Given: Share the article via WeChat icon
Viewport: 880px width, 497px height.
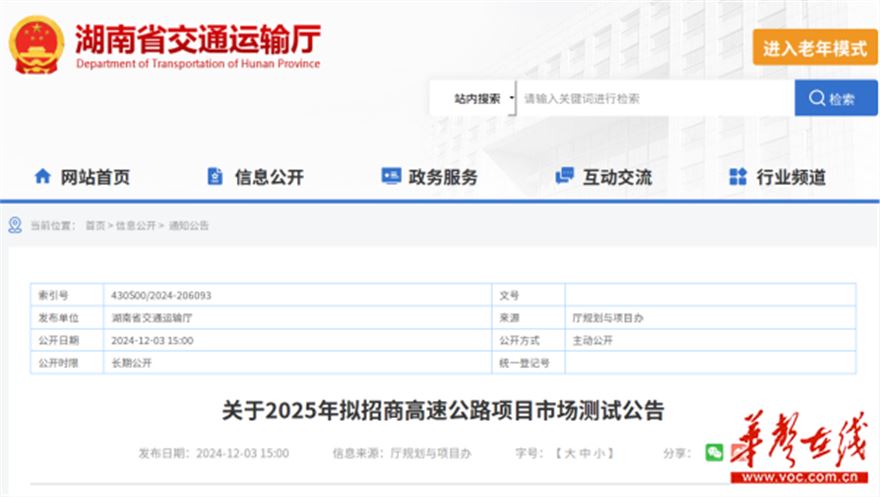Looking at the screenshot, I should point(714,453).
